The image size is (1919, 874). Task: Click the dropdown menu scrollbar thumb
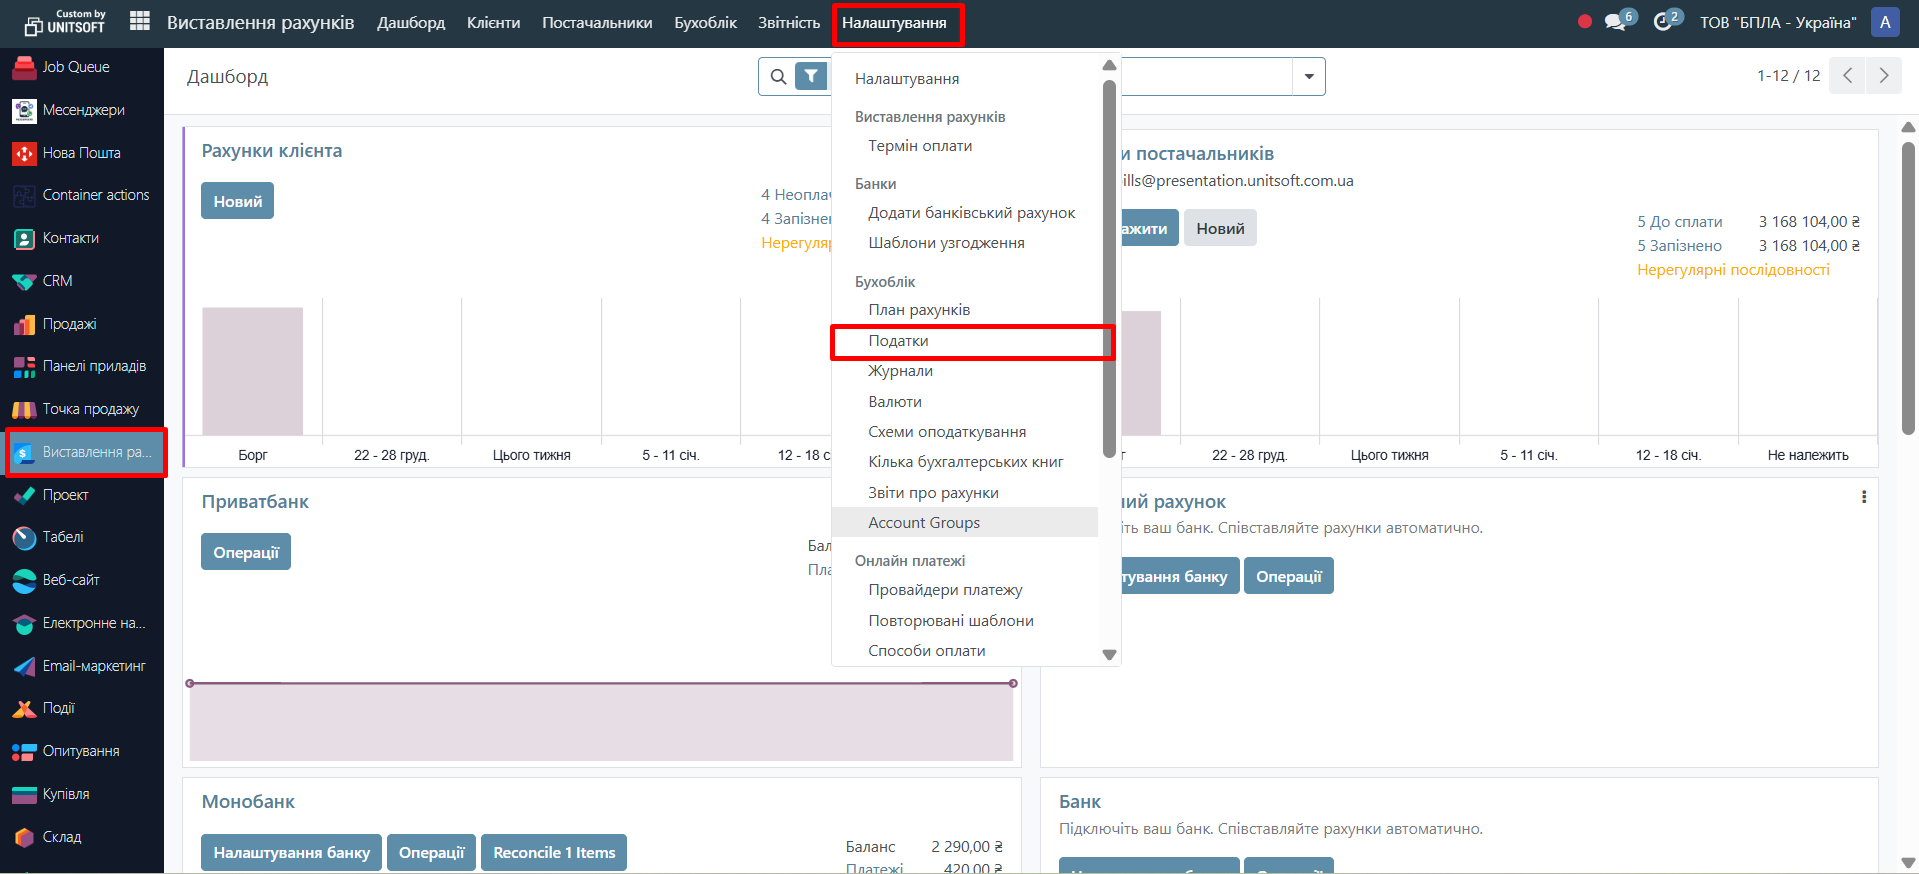pos(1109,270)
